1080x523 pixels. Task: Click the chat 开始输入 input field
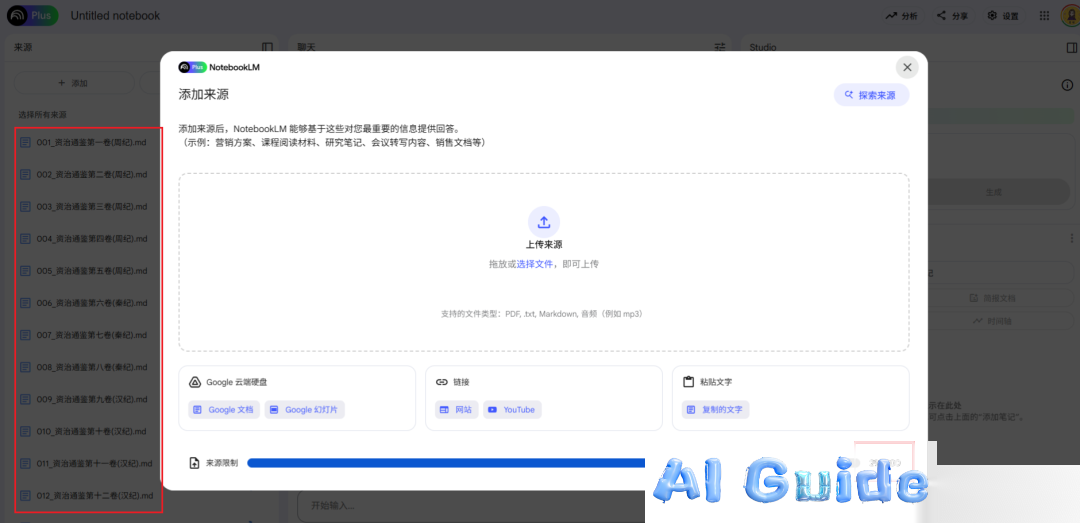[x=470, y=506]
